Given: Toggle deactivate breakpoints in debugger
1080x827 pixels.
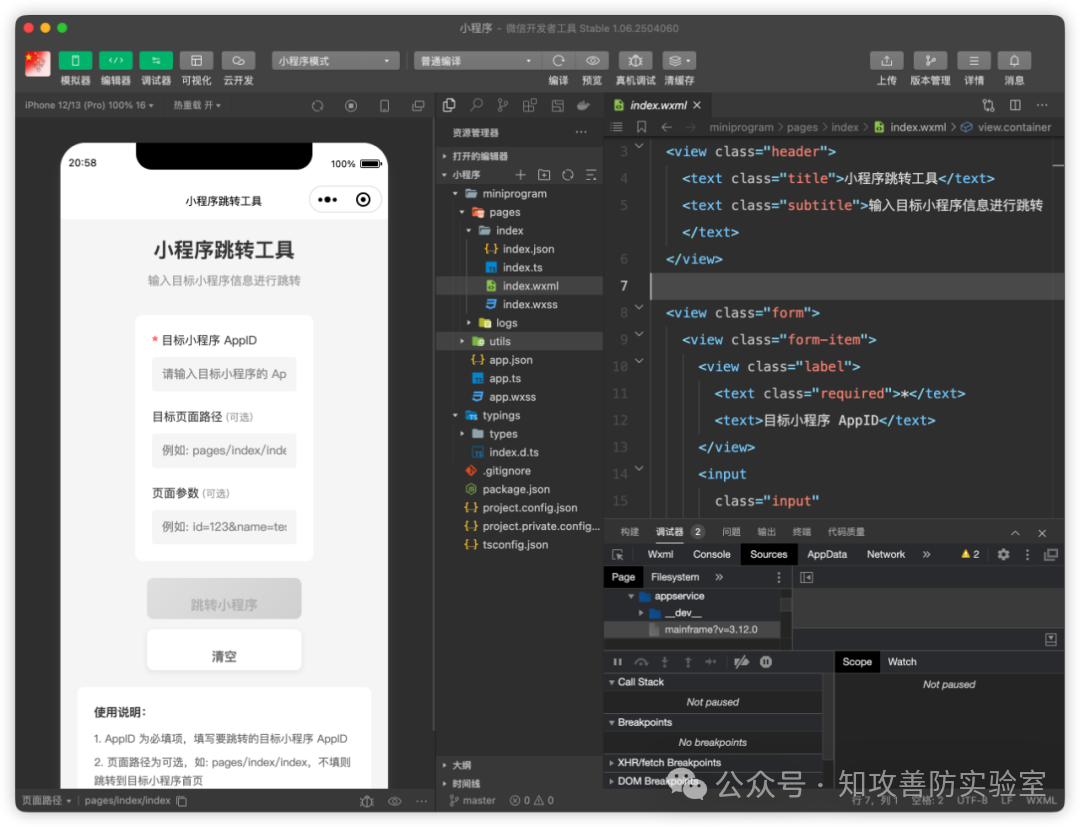Looking at the screenshot, I should click(741, 662).
